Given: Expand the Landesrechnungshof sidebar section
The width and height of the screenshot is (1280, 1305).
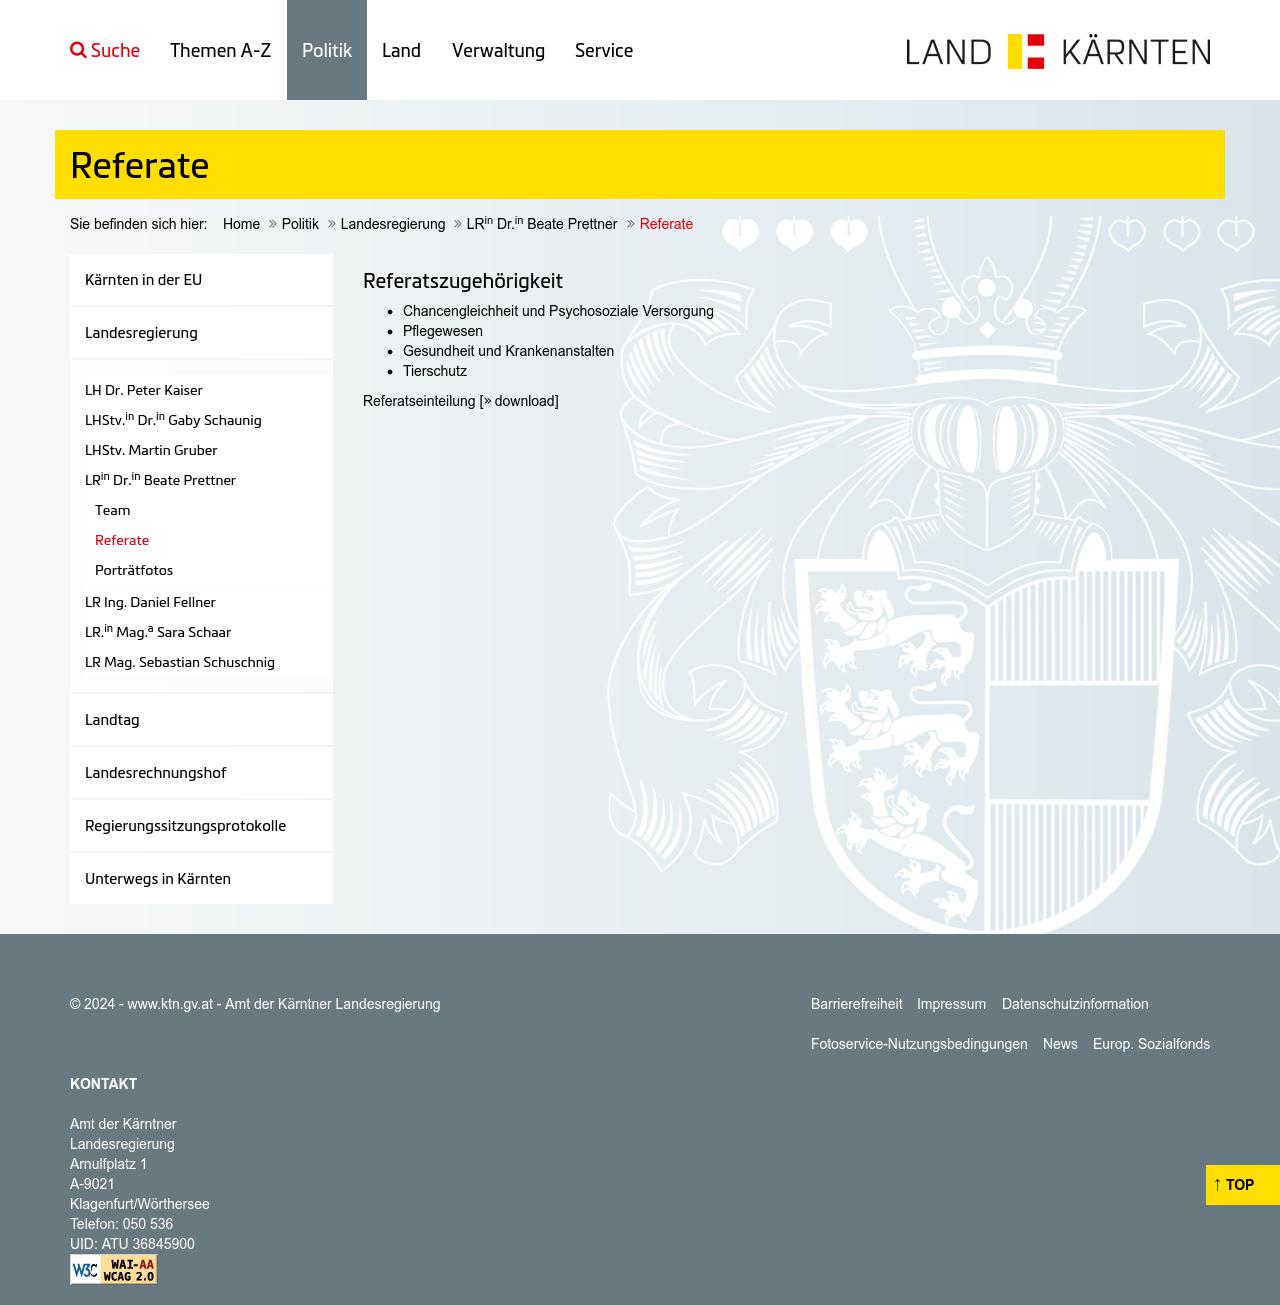Looking at the screenshot, I should (x=201, y=773).
